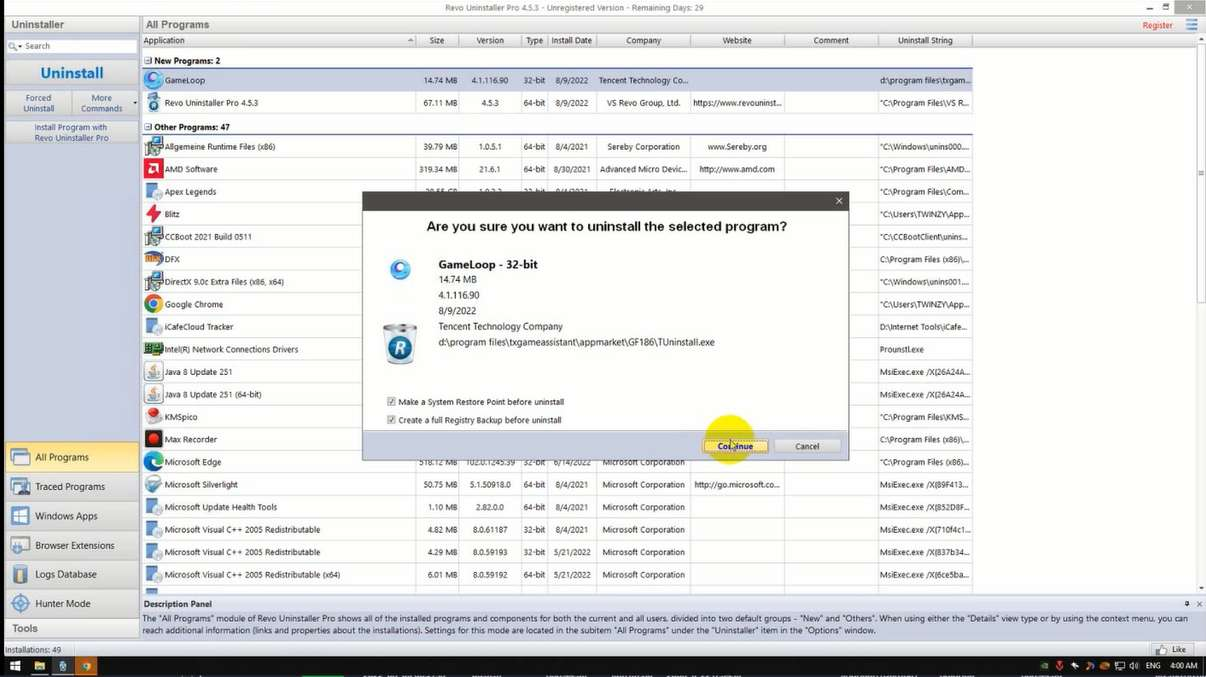
Task: Open the Hunter Mode section
Action: pyautogui.click(x=62, y=604)
